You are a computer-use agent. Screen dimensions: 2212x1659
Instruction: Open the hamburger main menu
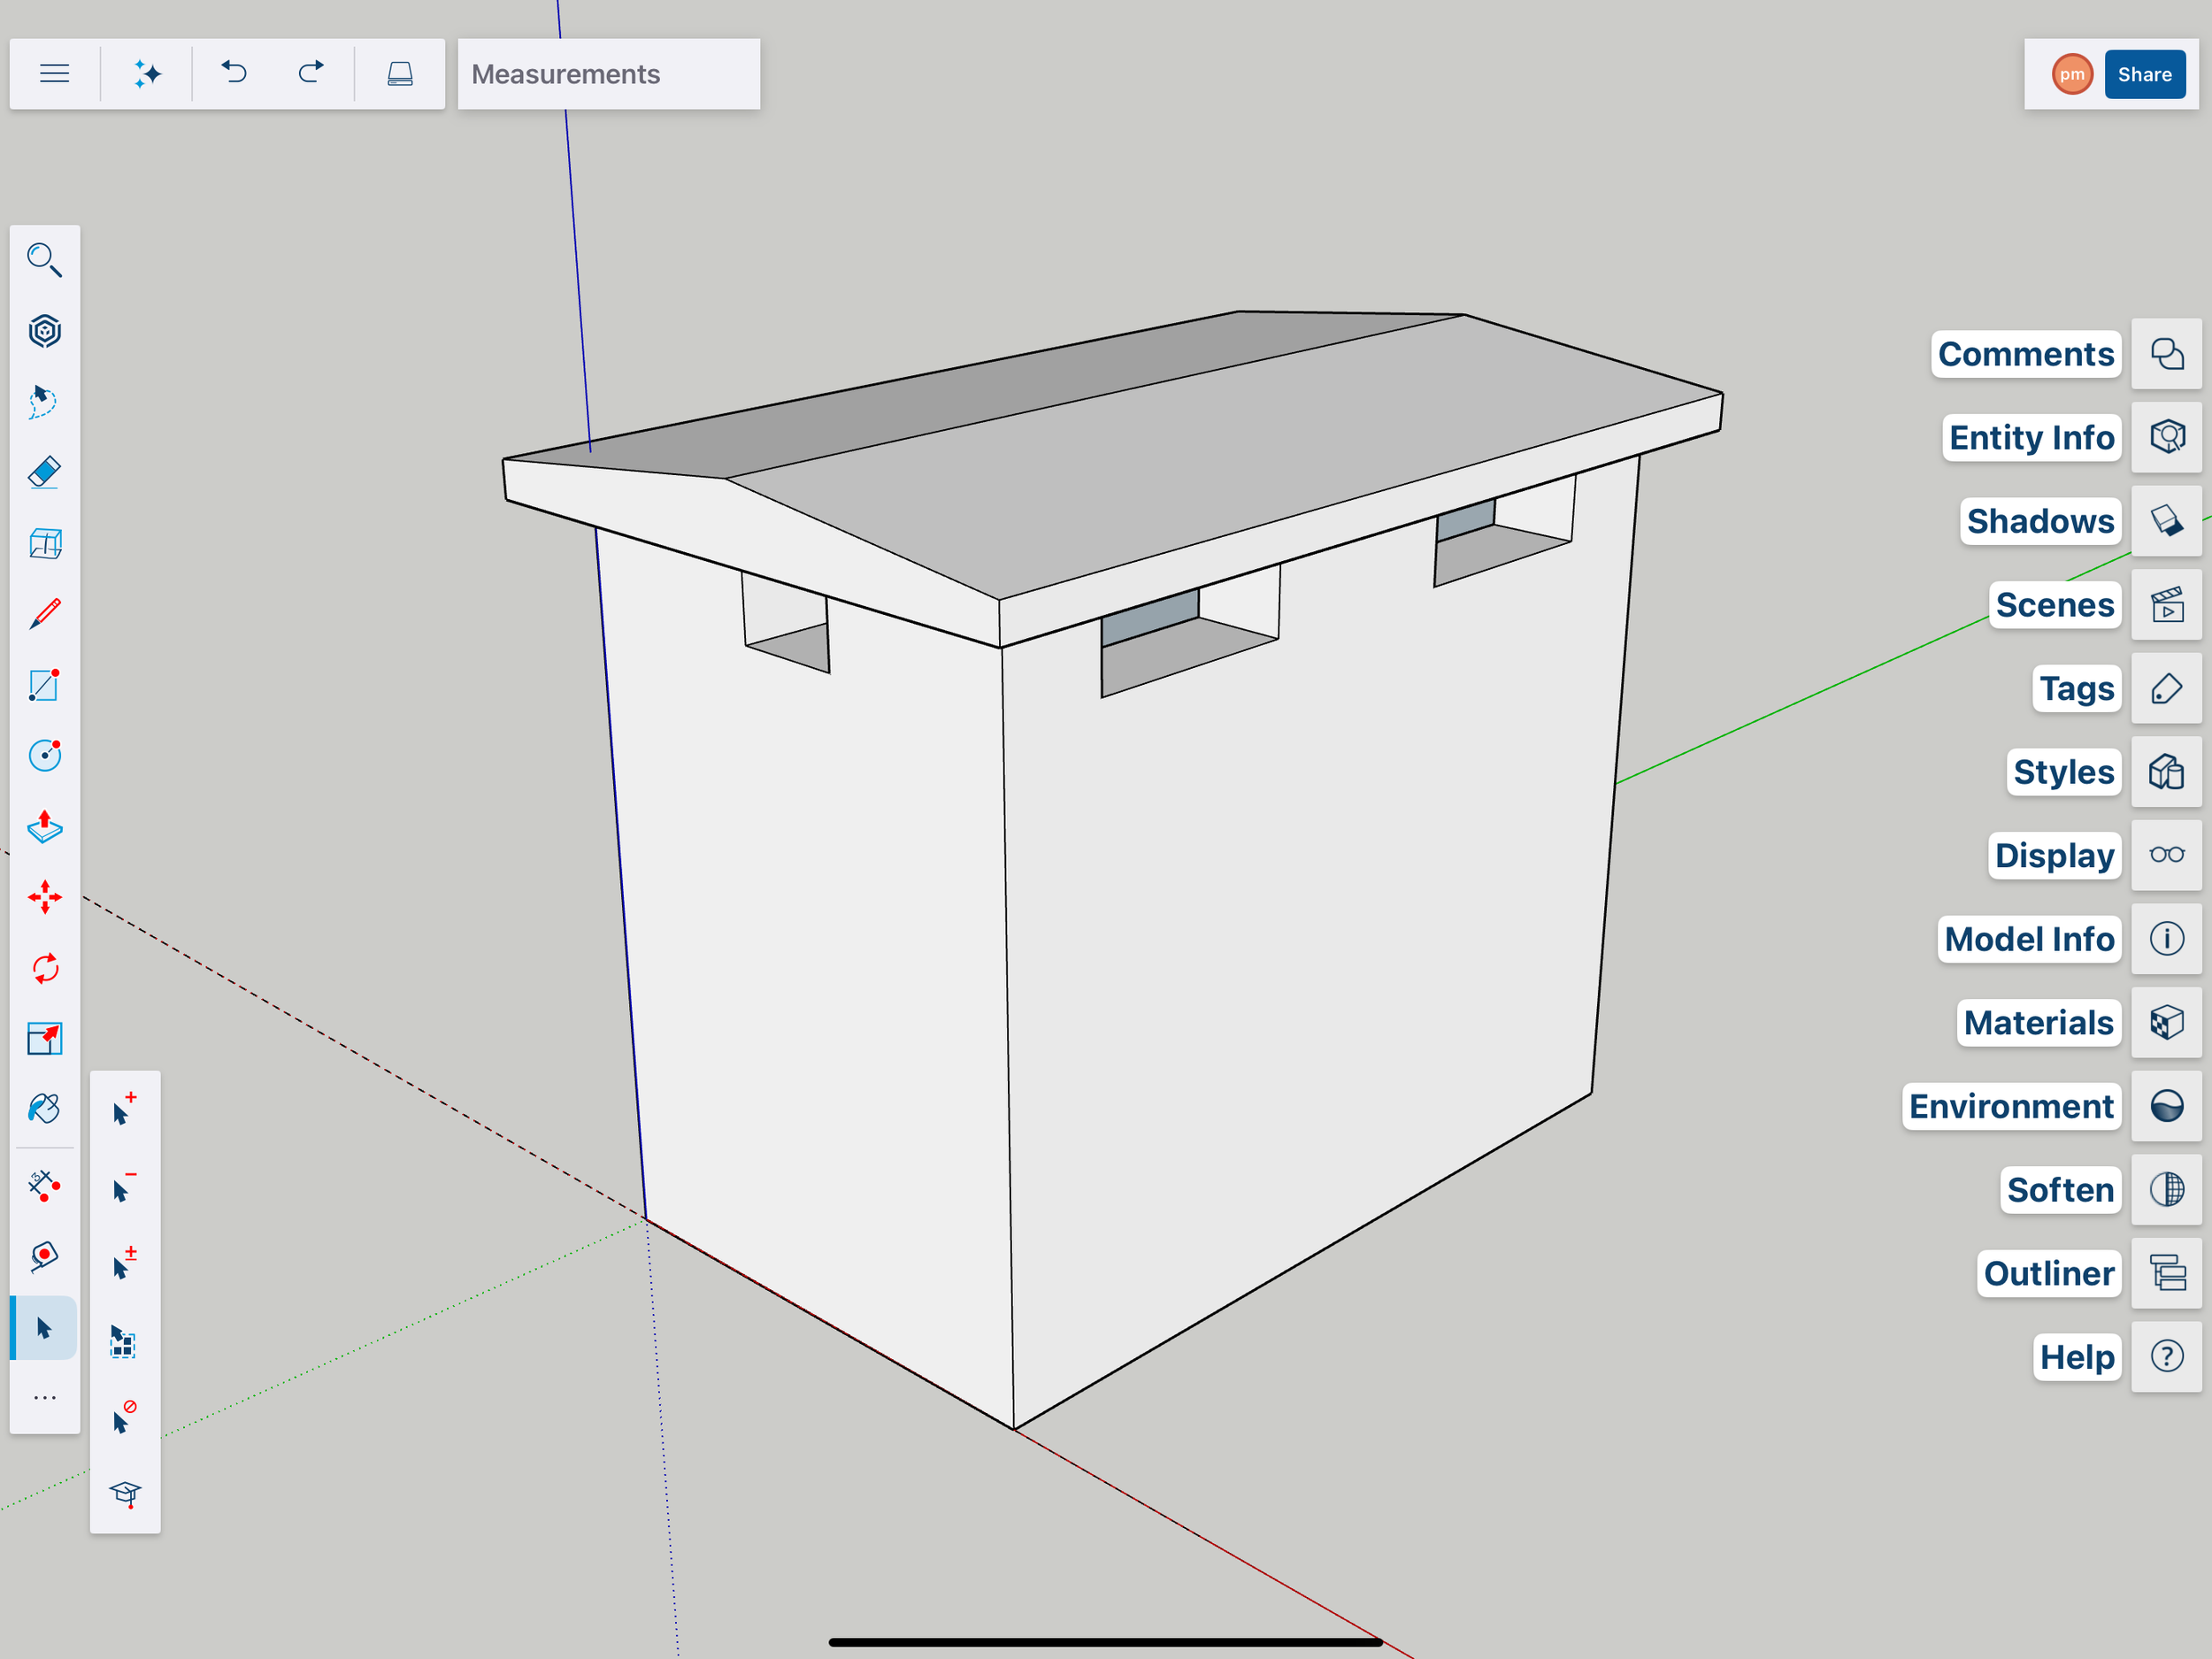(x=54, y=73)
